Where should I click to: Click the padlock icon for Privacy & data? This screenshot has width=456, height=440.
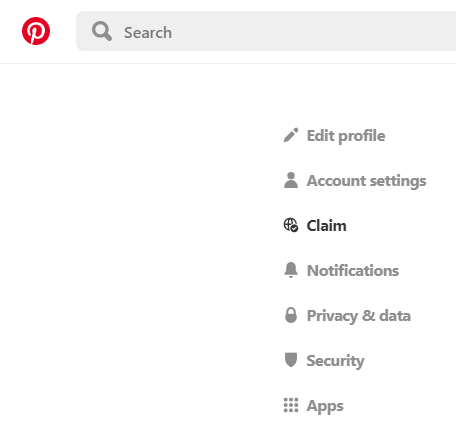[291, 315]
